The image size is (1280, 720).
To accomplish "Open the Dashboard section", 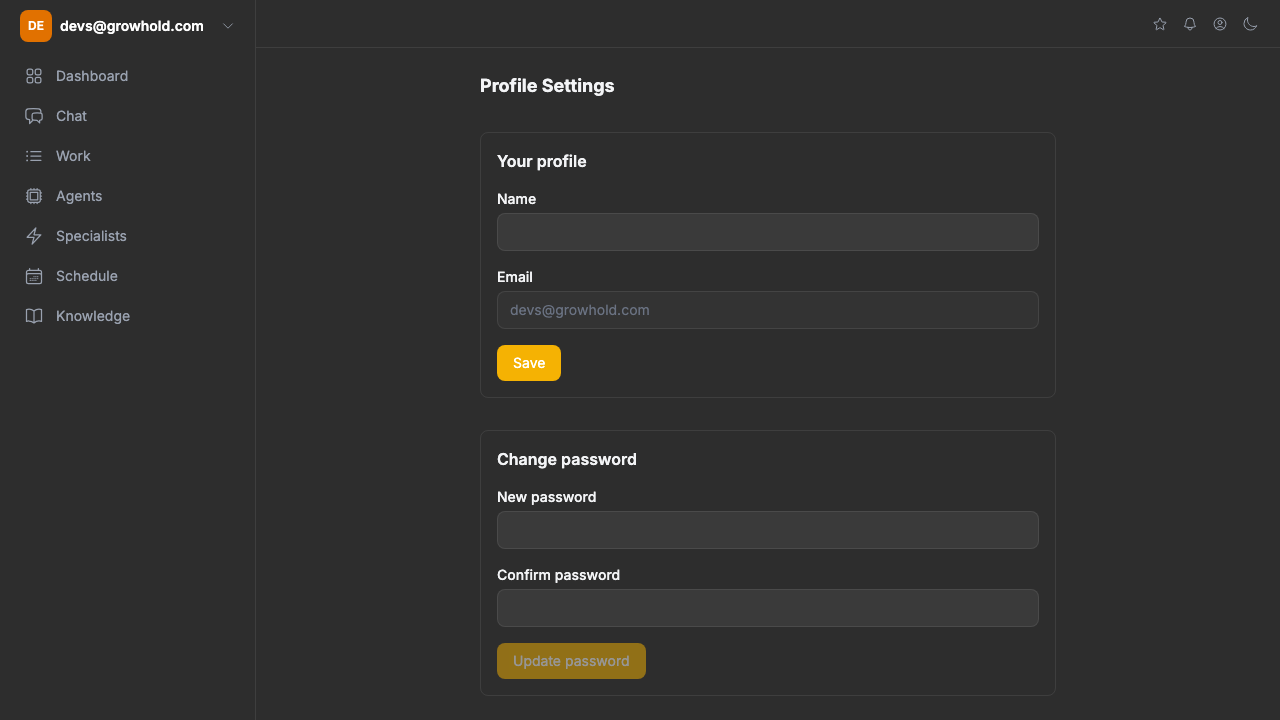I will point(92,76).
